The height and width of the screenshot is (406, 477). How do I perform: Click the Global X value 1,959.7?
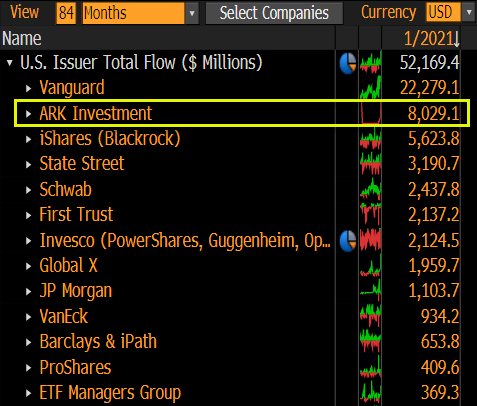tap(434, 266)
